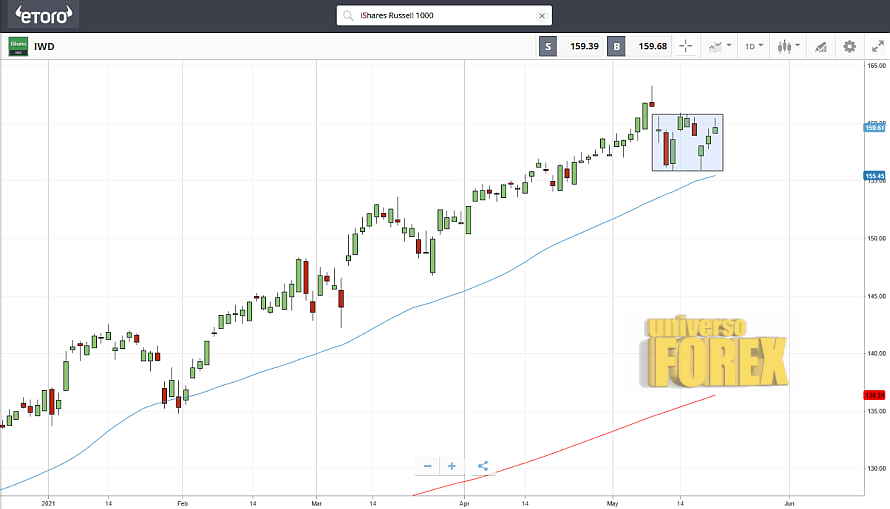Open the candlestick chart type dropdown
The height and width of the screenshot is (509, 890).
click(789, 46)
